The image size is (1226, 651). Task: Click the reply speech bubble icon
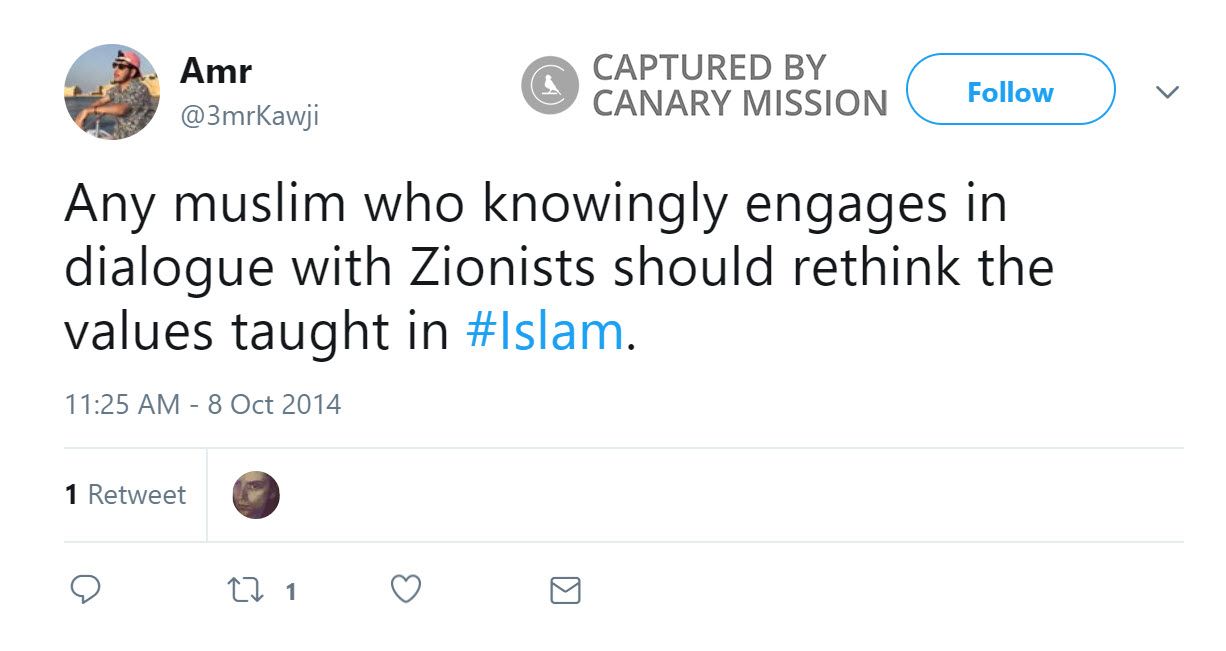click(x=85, y=590)
